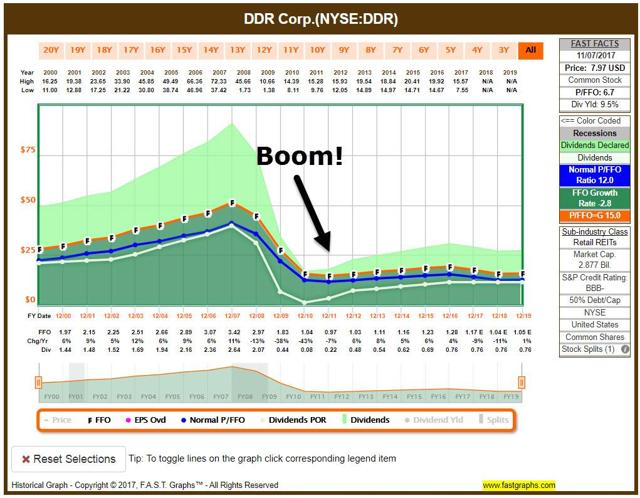Click the Normal P/FFO Ratio 12.0 swatch
This screenshot has width=640, height=498.
[595, 175]
